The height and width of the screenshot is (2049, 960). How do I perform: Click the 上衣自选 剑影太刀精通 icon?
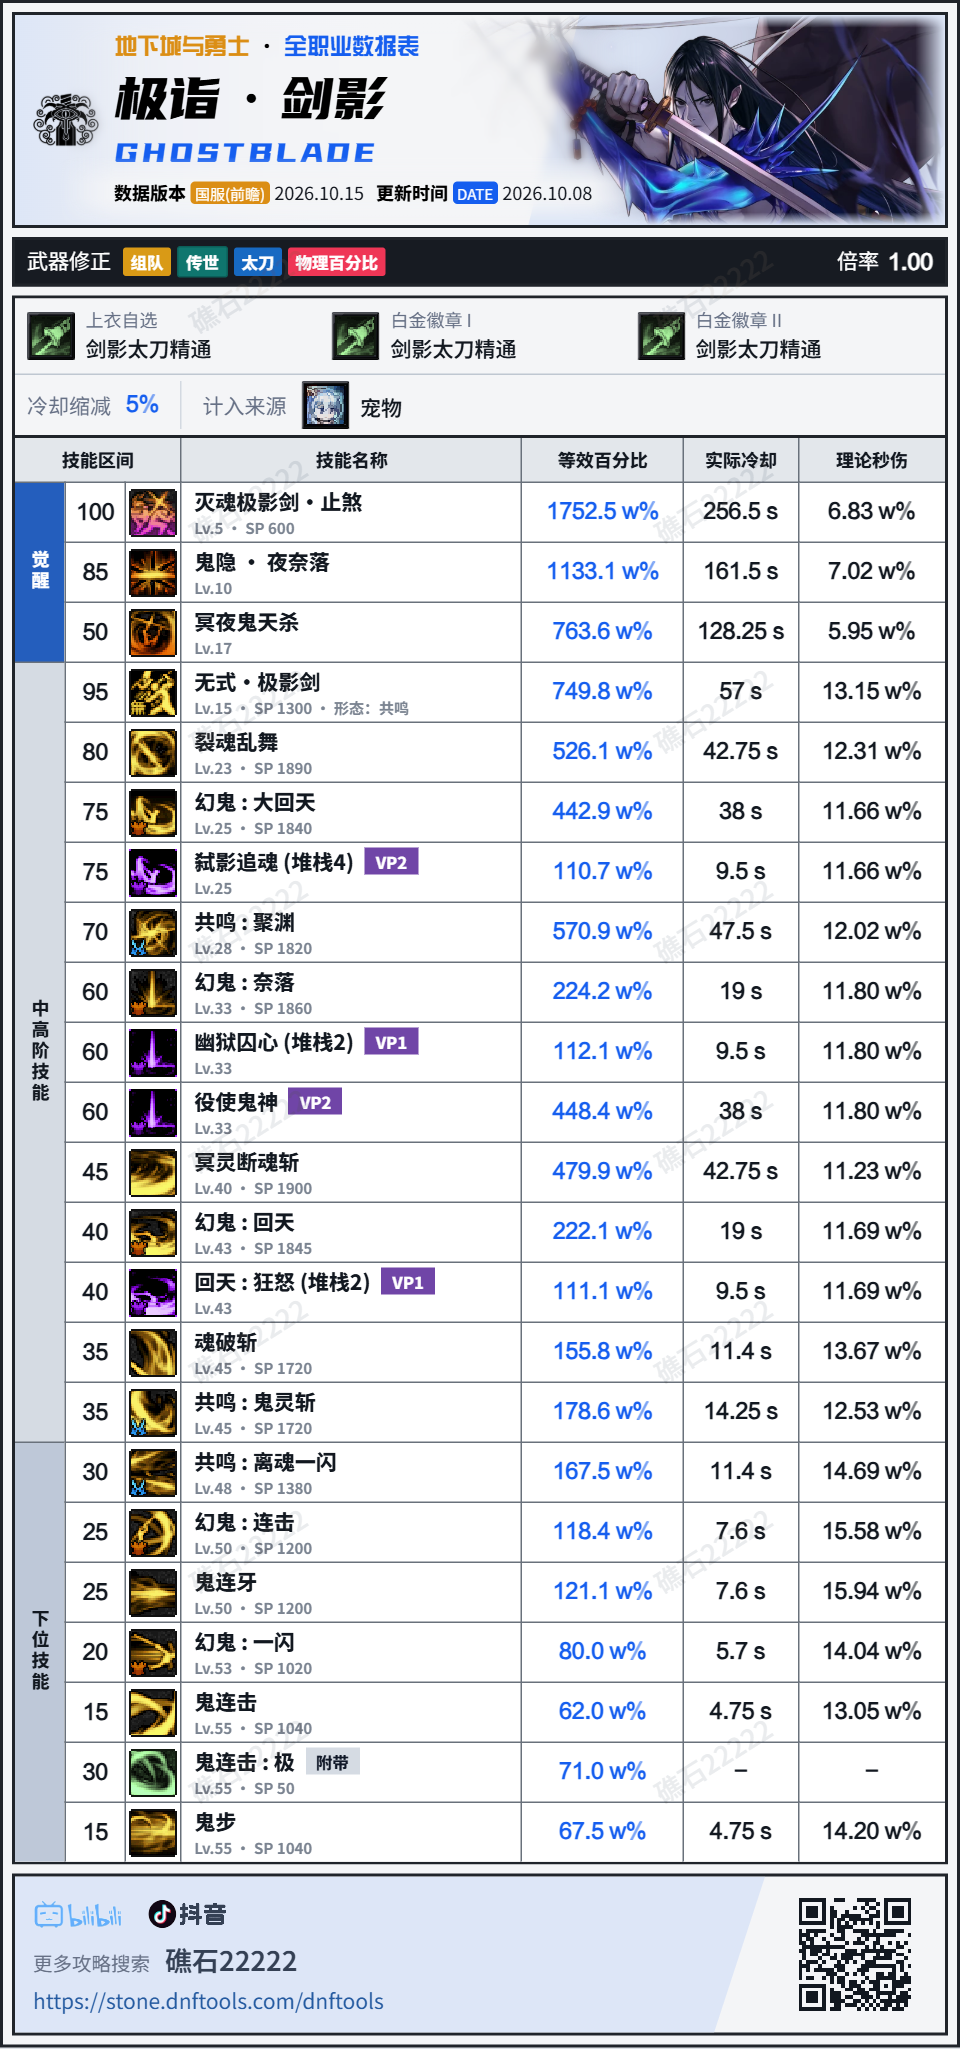pyautogui.click(x=51, y=336)
